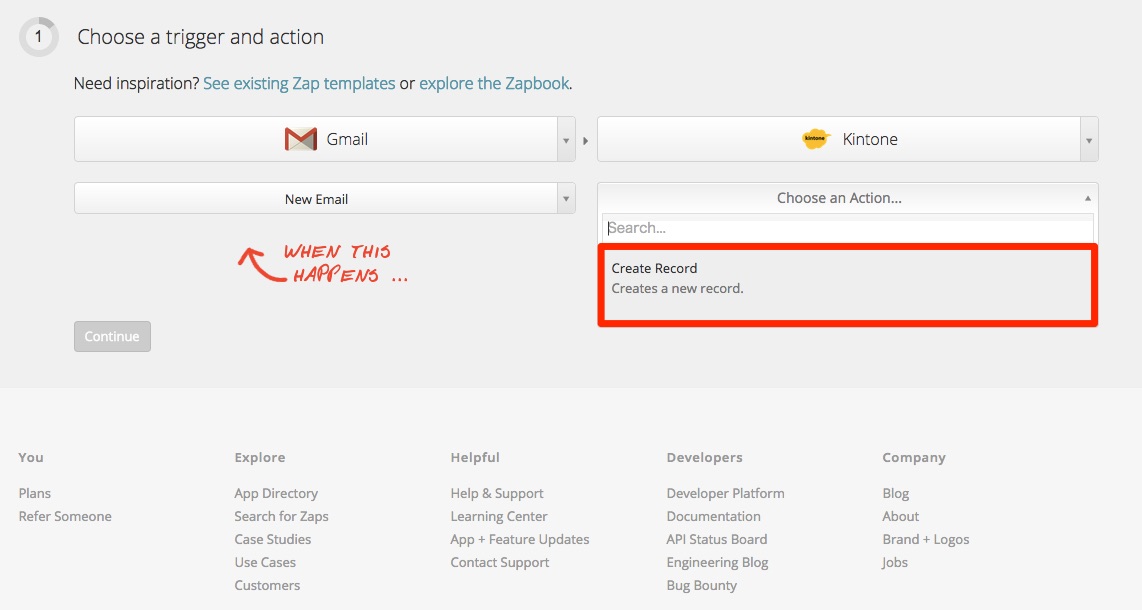Open Brand + Logos link
The width and height of the screenshot is (1142, 610).
[x=926, y=539]
